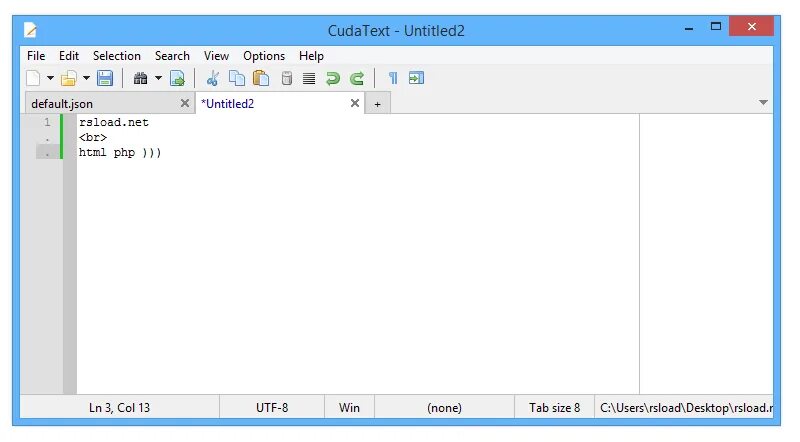The height and width of the screenshot is (442, 800).
Task: Select all text with lines icon
Action: click(309, 79)
